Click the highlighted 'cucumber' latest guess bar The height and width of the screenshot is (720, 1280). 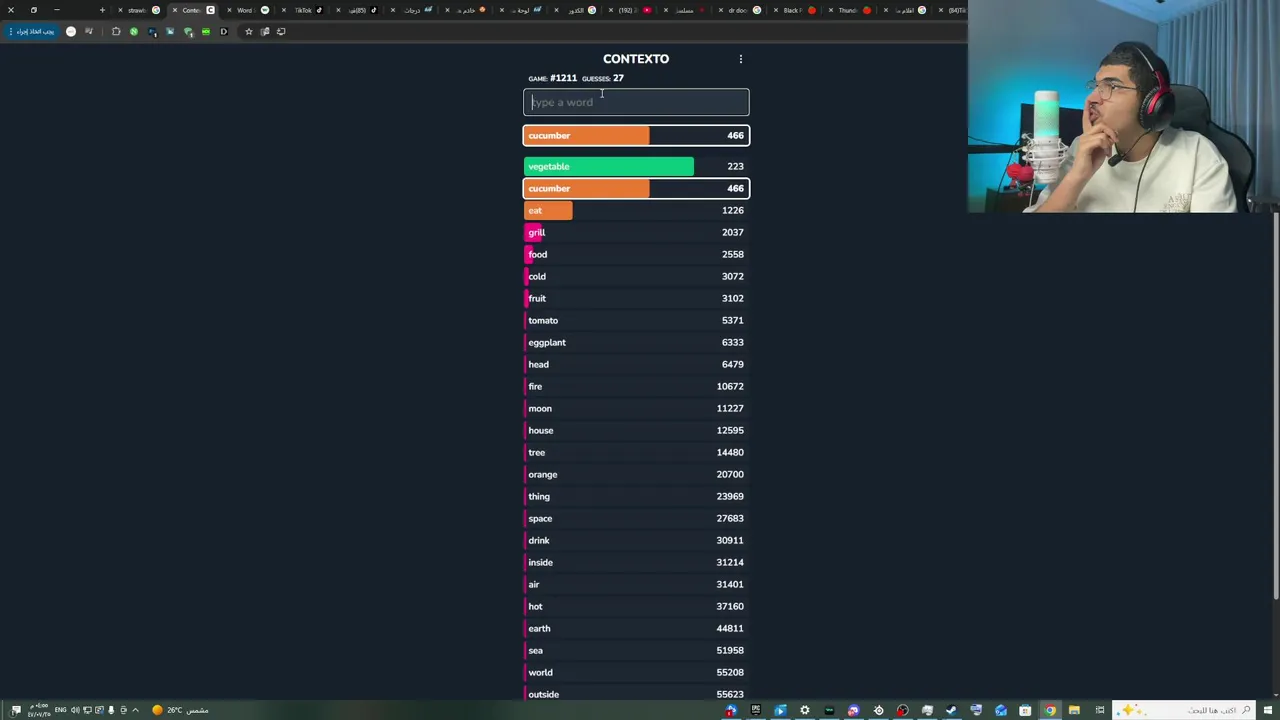tap(636, 136)
